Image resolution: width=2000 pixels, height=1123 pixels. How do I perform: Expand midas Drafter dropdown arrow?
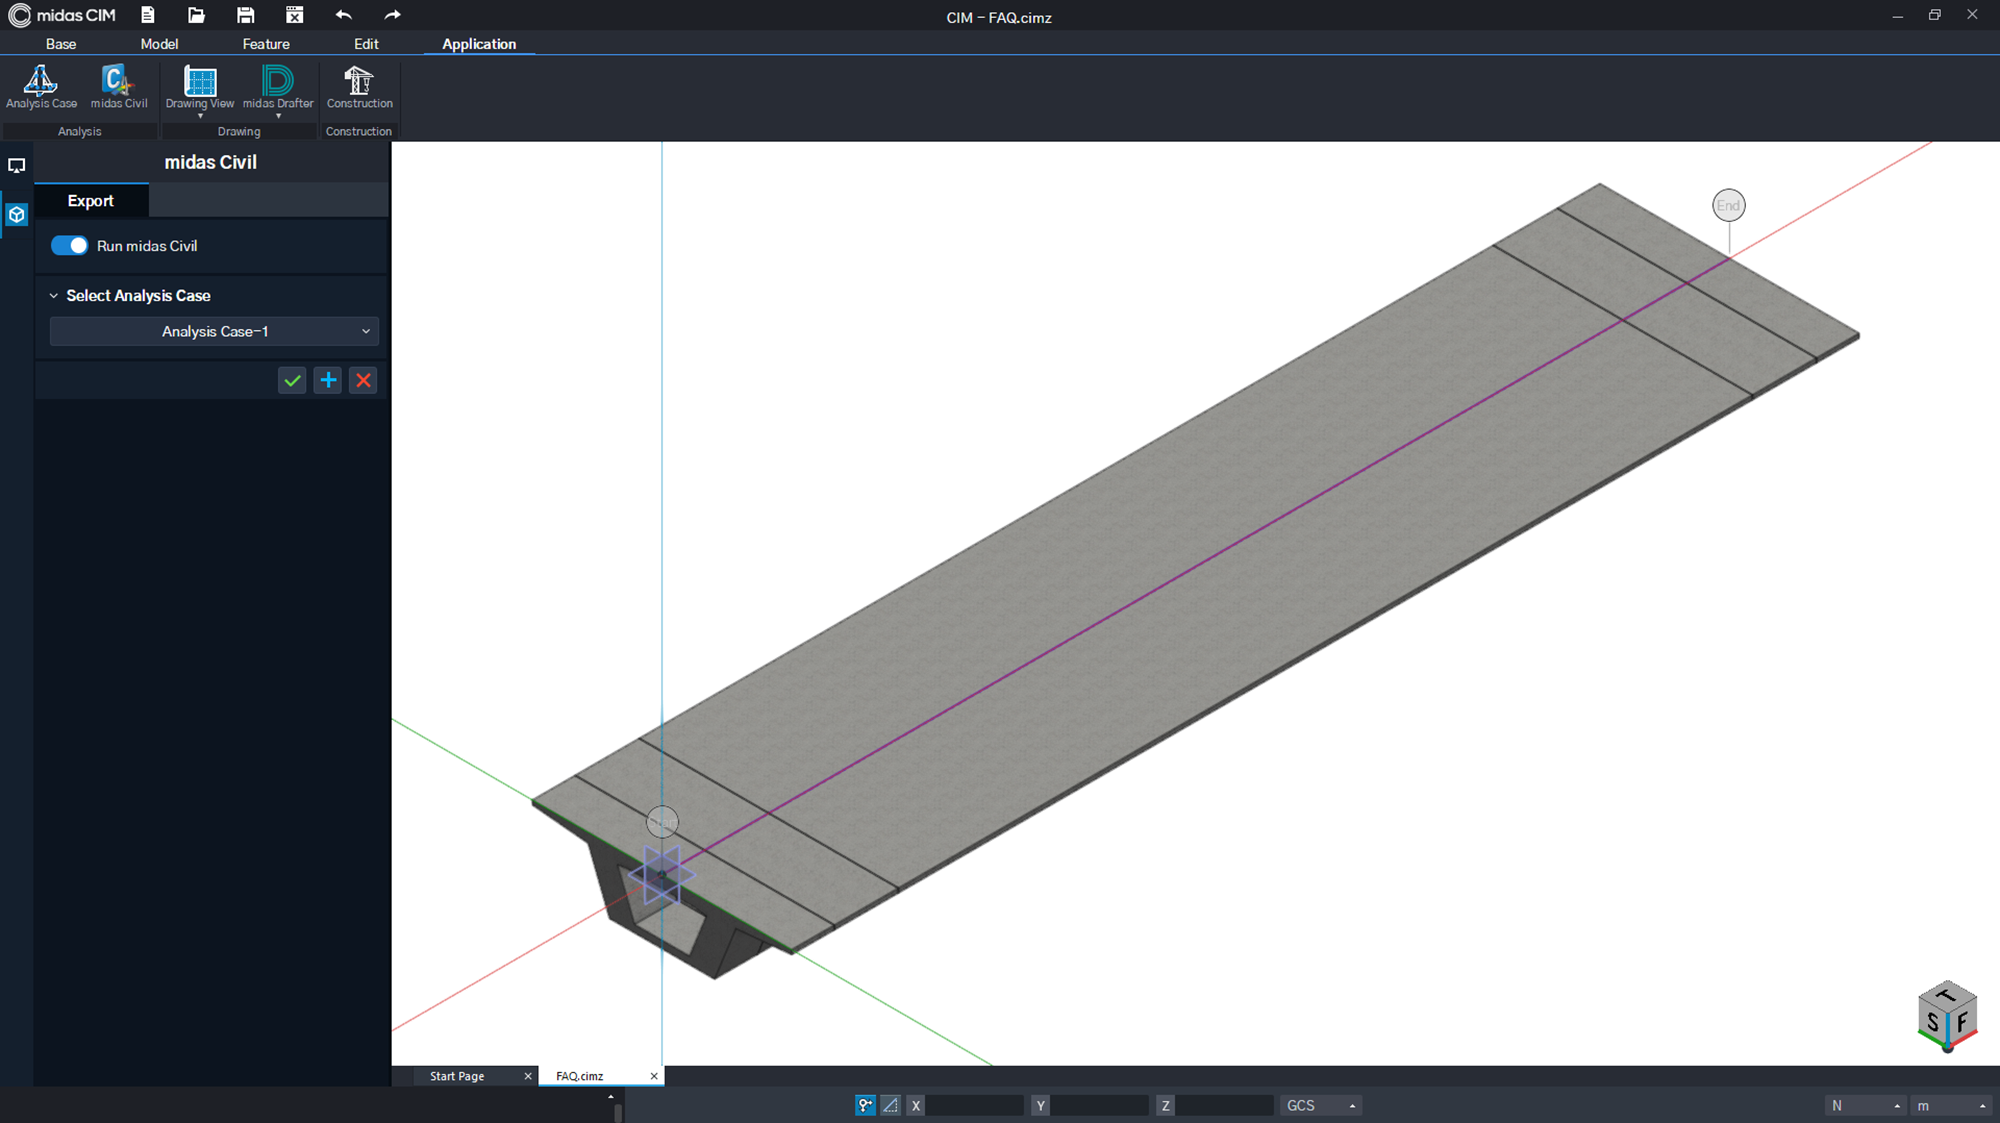pyautogui.click(x=278, y=116)
